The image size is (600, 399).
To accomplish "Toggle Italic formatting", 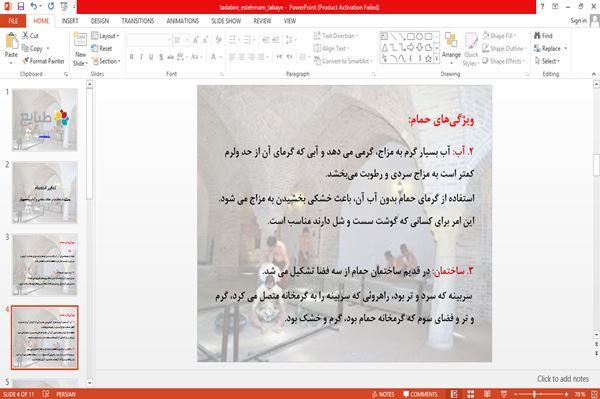I will (141, 57).
